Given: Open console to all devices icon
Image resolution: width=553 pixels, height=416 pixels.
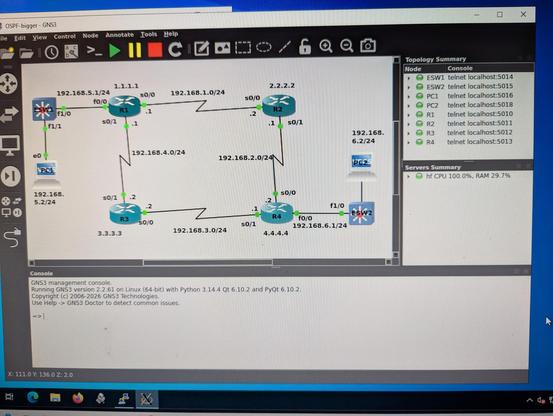Looking at the screenshot, I should click(94, 51).
